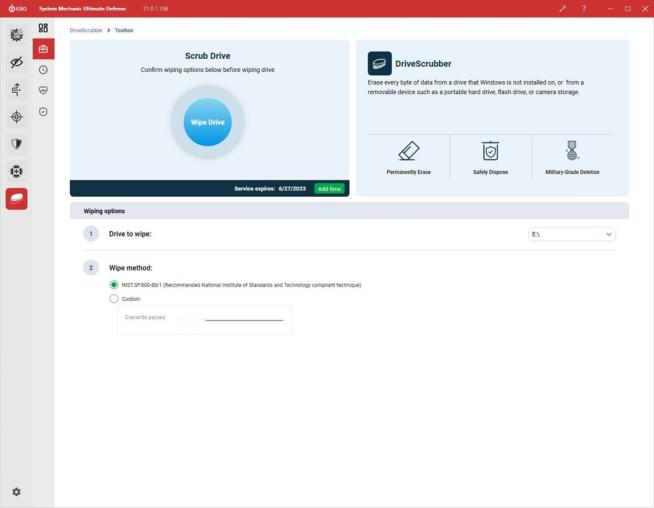Click the Toolbox breadcrumb item
Image resolution: width=654 pixels, height=508 pixels.
point(124,30)
